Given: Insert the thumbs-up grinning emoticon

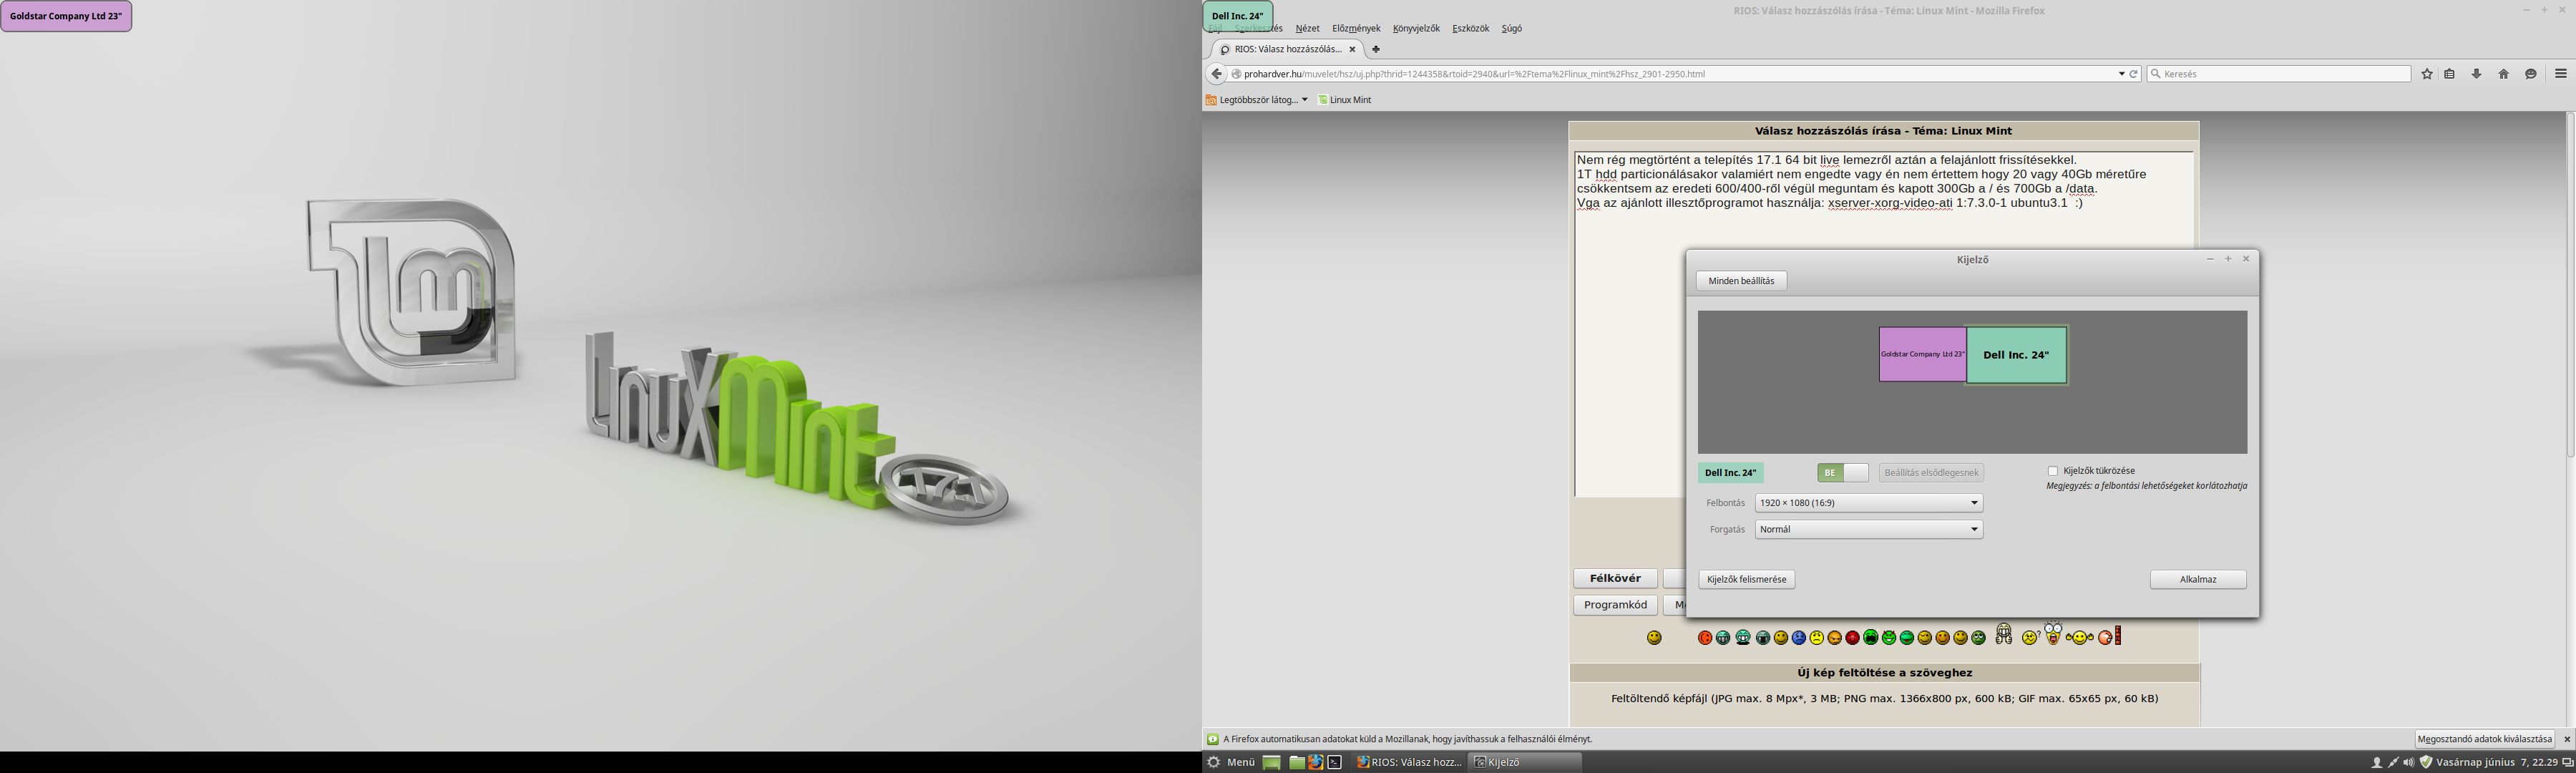Looking at the screenshot, I should coord(2004,635).
